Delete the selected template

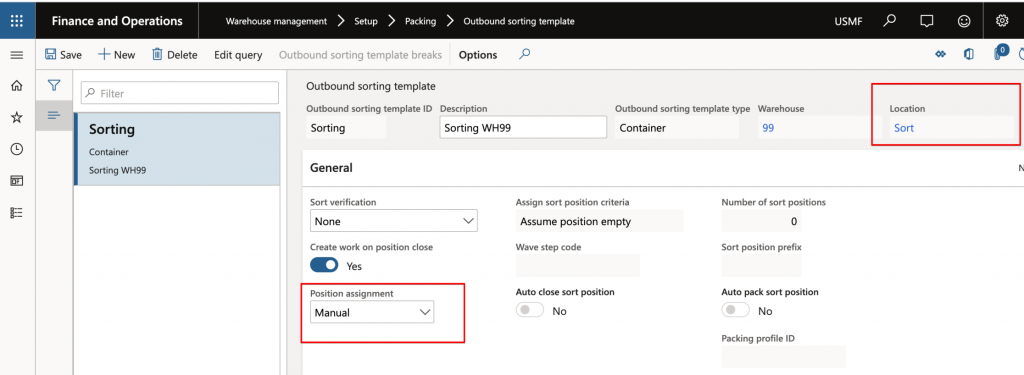(174, 55)
